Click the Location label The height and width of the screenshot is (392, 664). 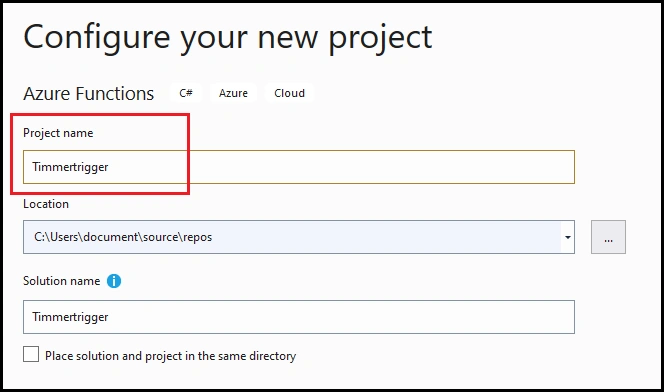click(46, 204)
